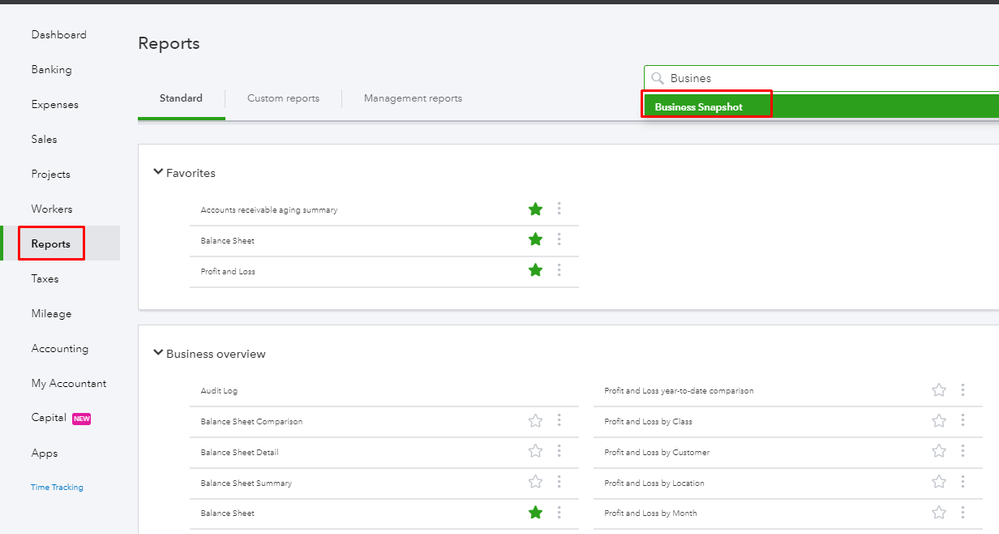Go to Banking in sidebar
Viewport: 999px width, 534px height.
pyautogui.click(x=51, y=70)
